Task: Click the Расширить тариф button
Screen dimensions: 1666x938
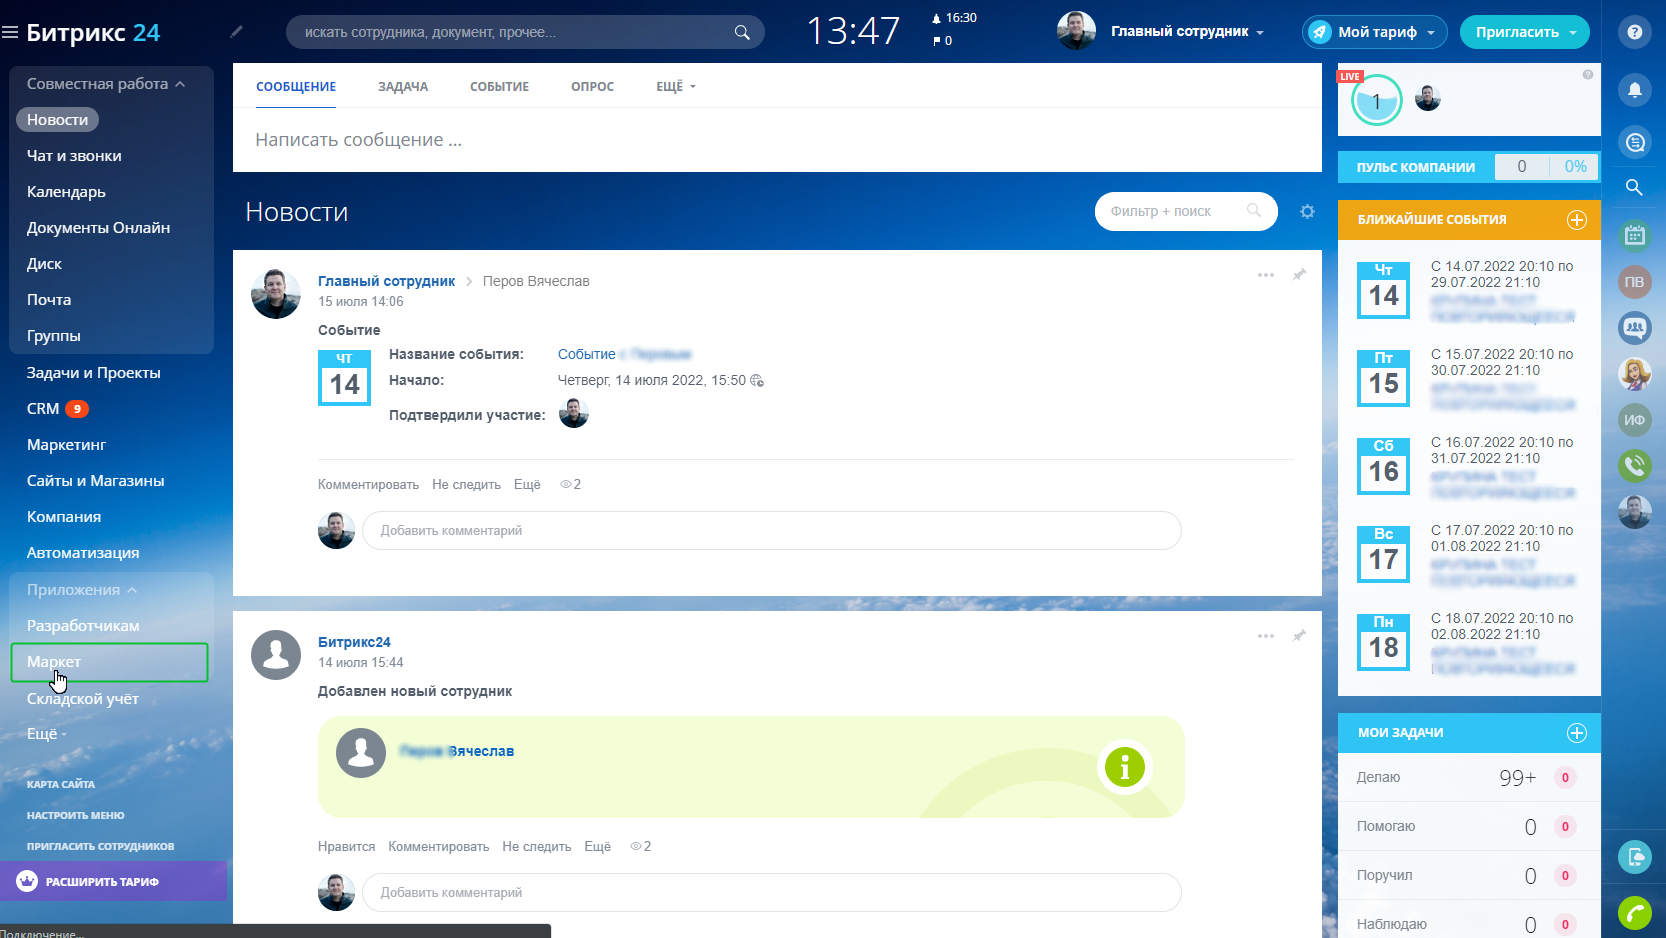Action: click(113, 882)
